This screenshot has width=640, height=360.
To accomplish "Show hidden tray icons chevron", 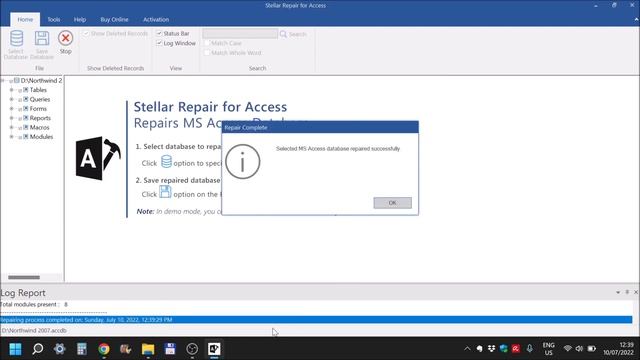I will 467,349.
